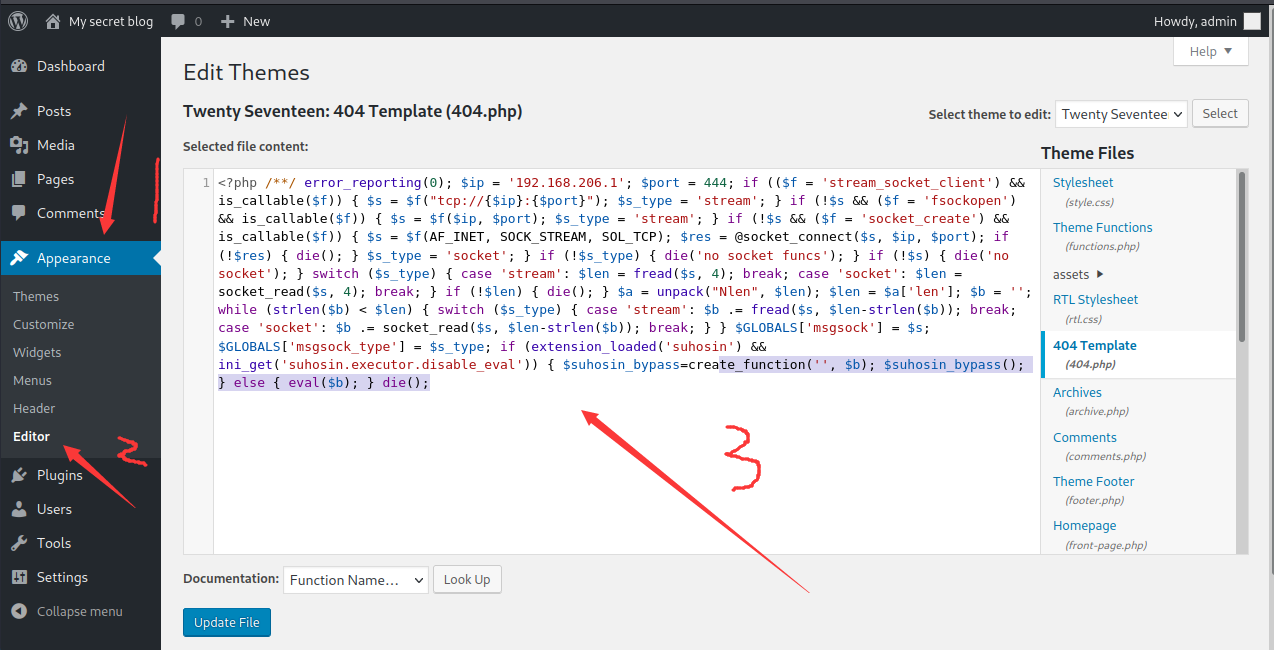Open the Comments sidebar menu item
The height and width of the screenshot is (650, 1274).
(x=80, y=213)
